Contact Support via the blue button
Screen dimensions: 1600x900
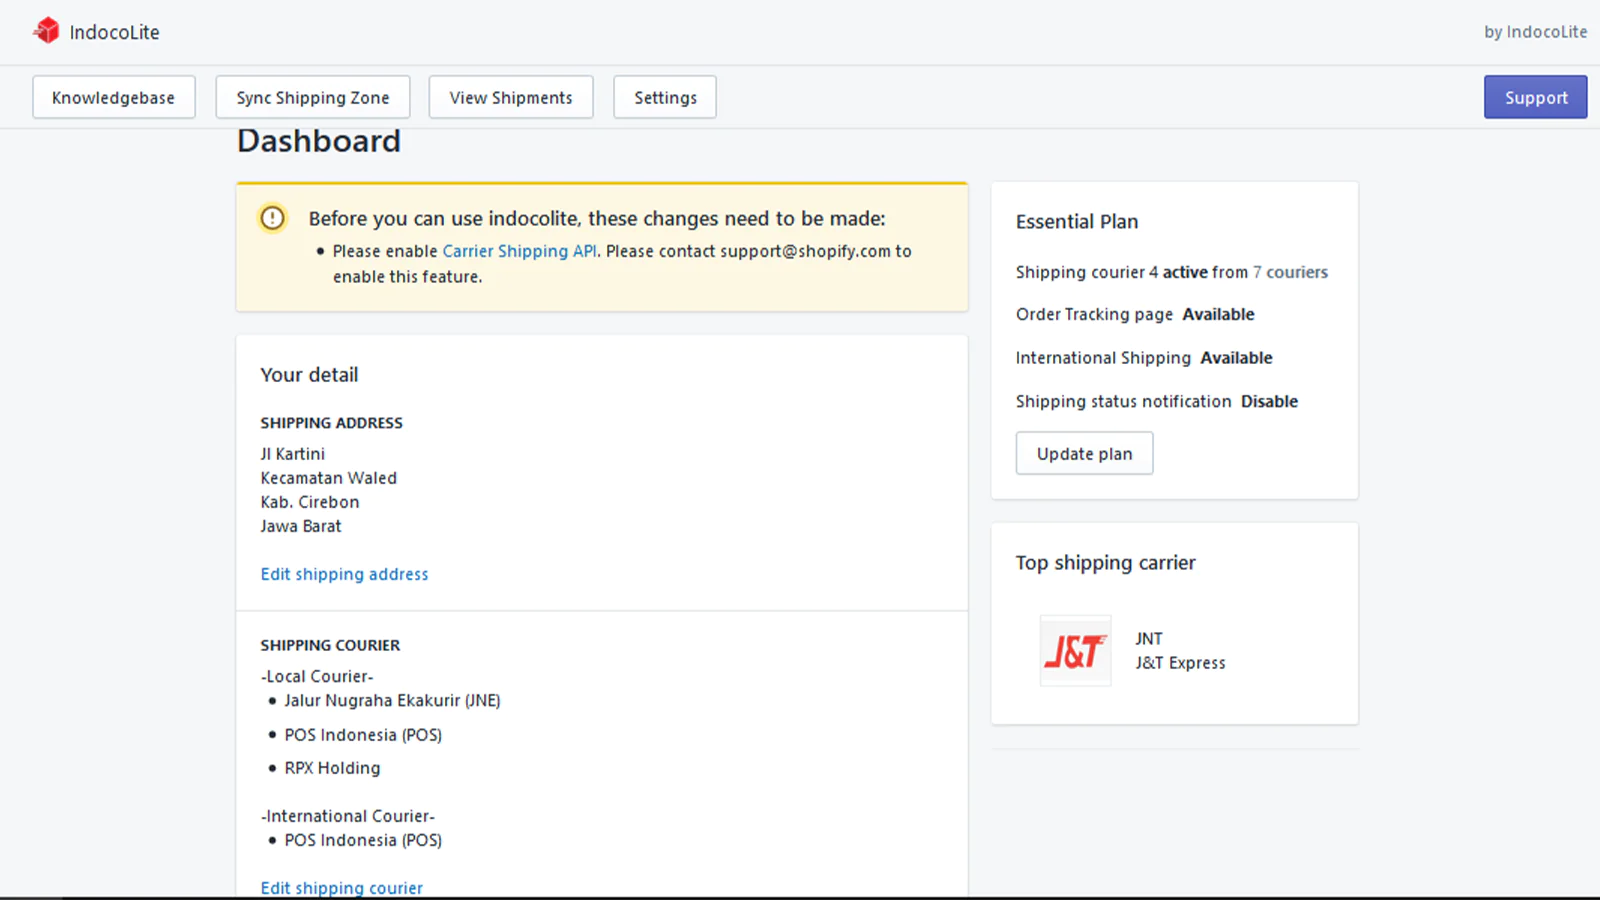(x=1535, y=97)
